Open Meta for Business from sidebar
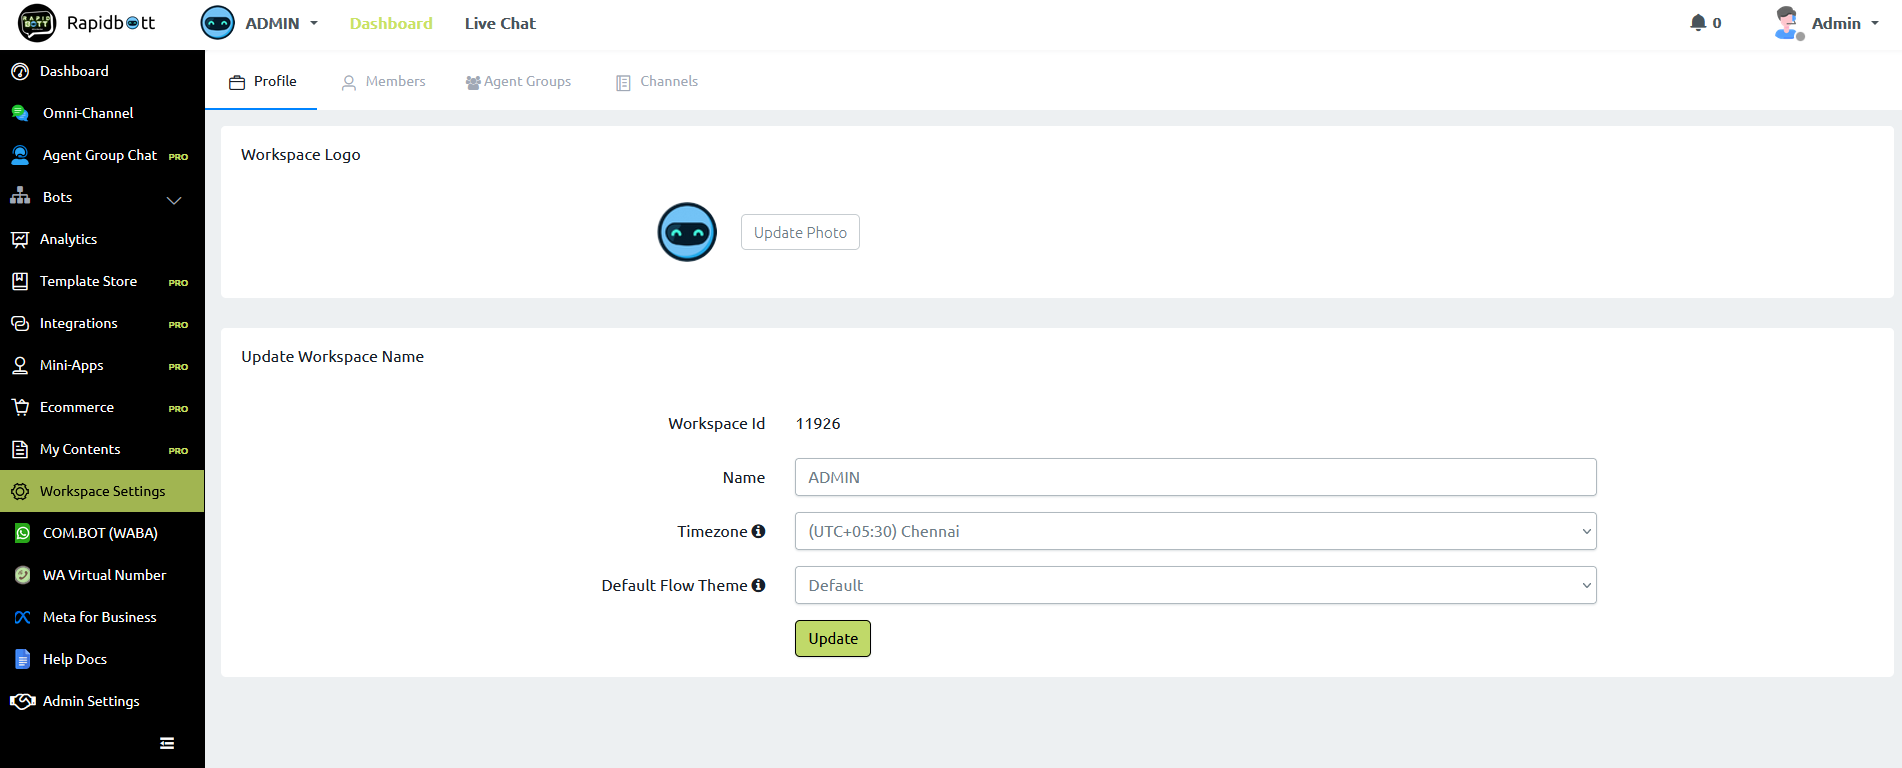Image resolution: width=1902 pixels, height=768 pixels. point(99,617)
